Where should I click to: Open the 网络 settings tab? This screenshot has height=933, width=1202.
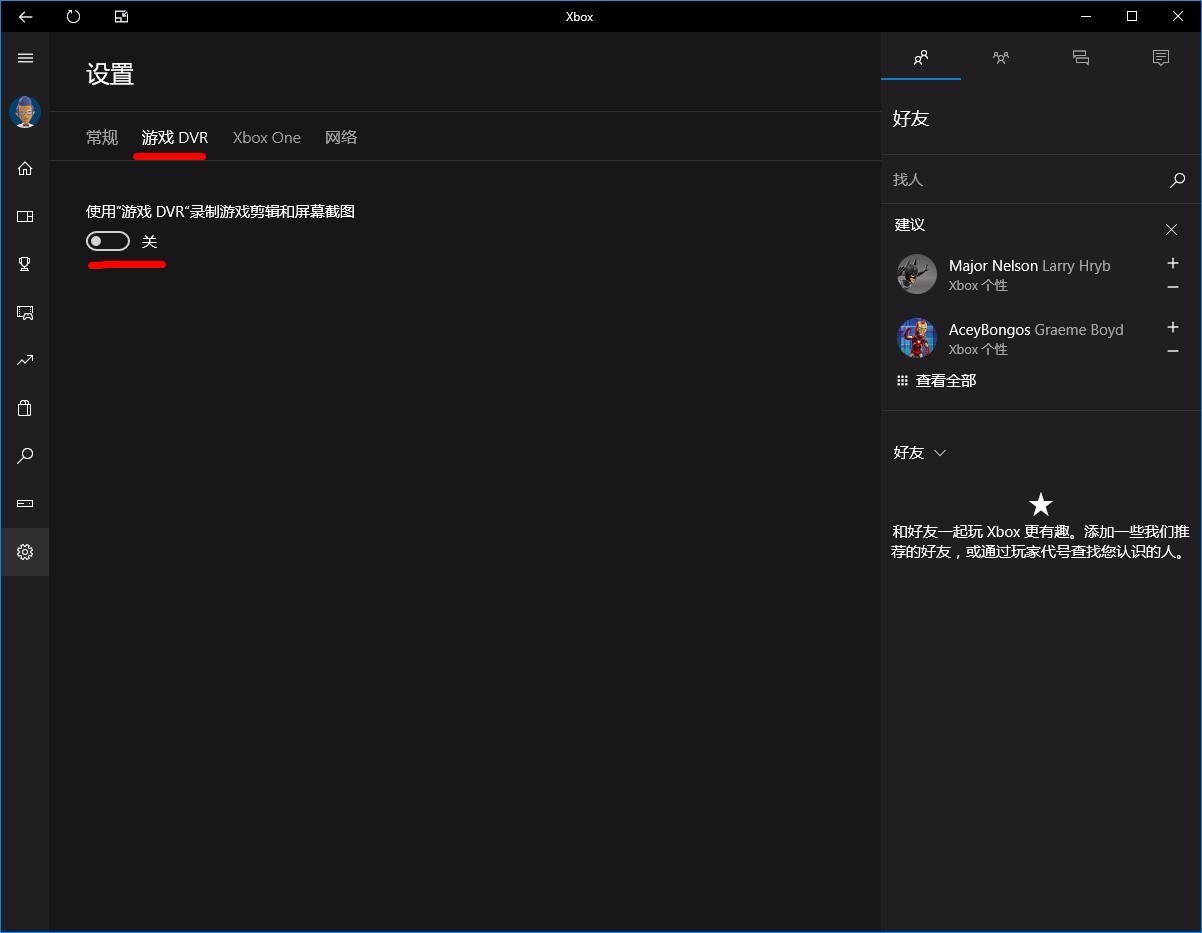[x=341, y=138]
